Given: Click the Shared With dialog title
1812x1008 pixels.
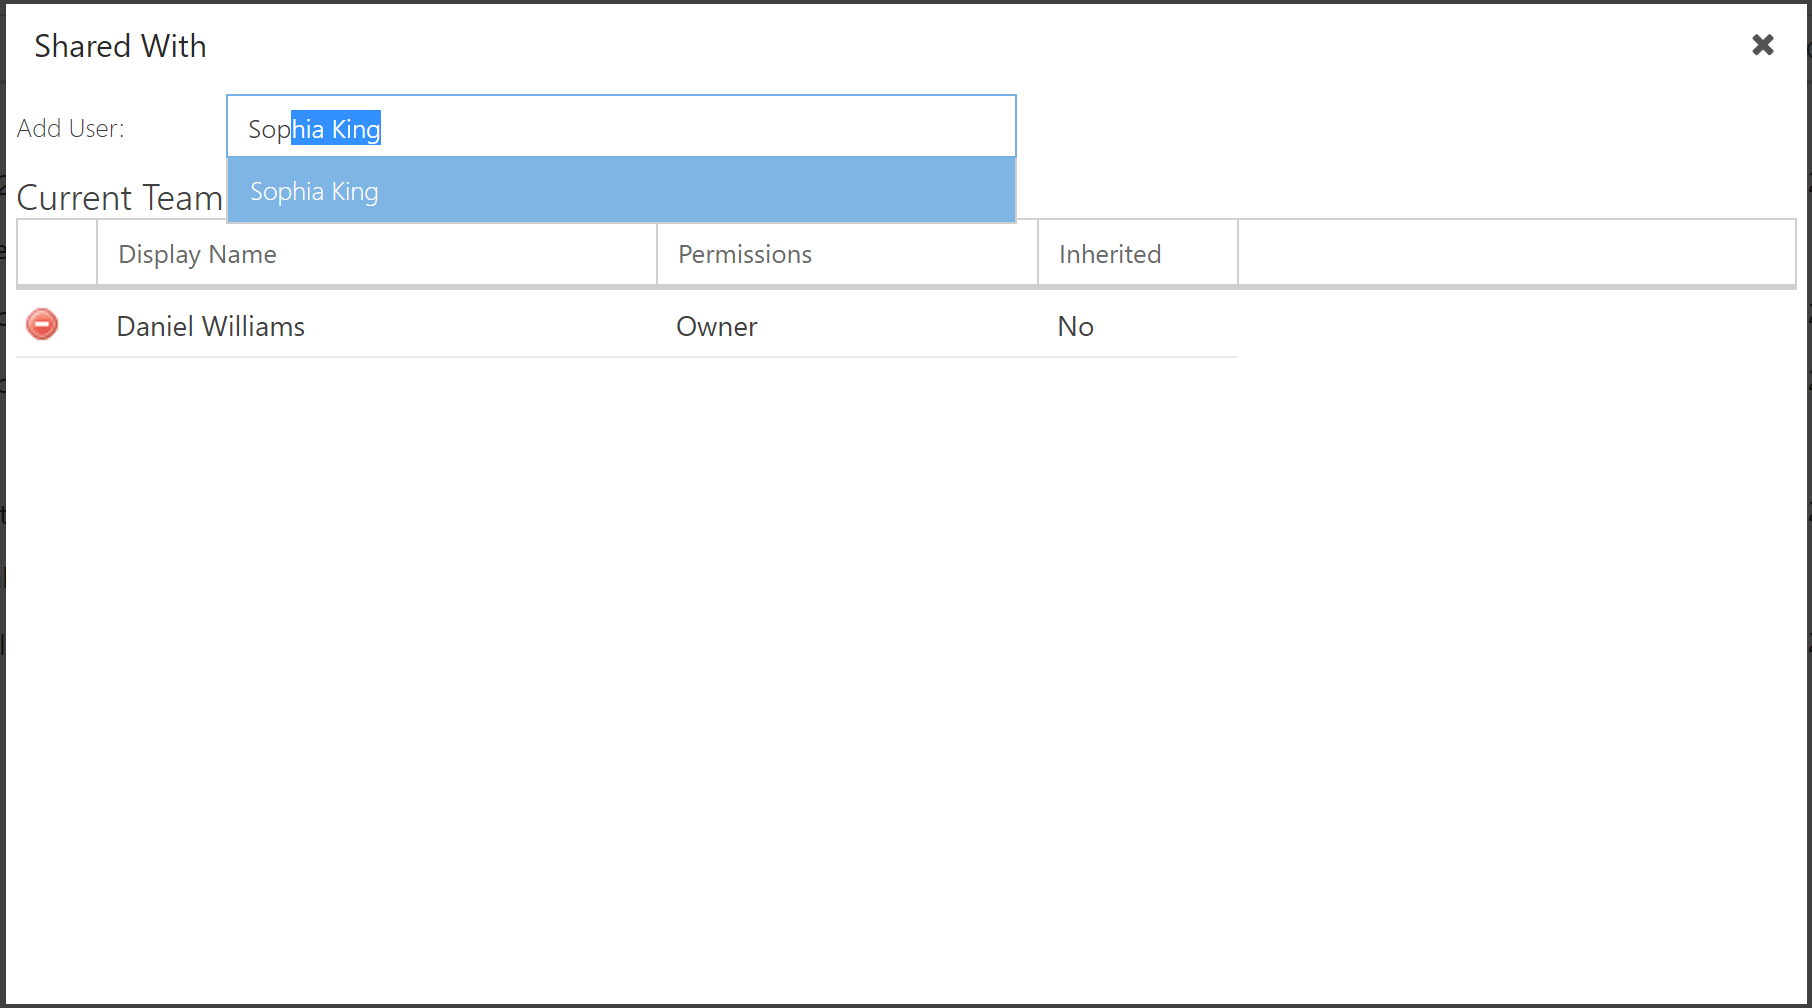Looking at the screenshot, I should click(120, 46).
